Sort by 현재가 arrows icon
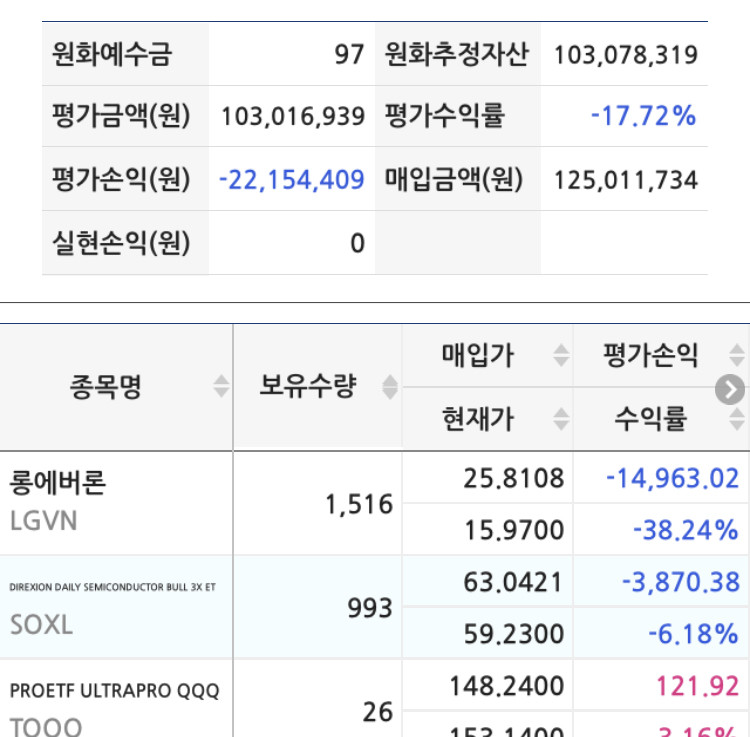Viewport: 750px width, 737px height. [x=561, y=419]
